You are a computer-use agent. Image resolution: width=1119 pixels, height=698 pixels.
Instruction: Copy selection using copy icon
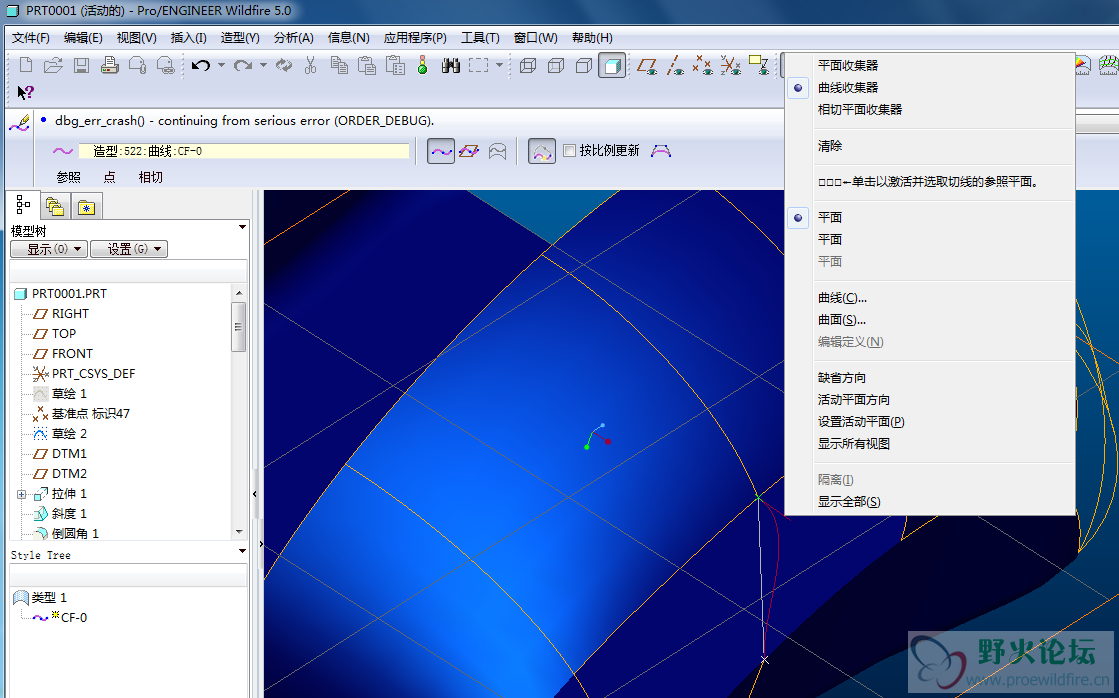point(339,66)
